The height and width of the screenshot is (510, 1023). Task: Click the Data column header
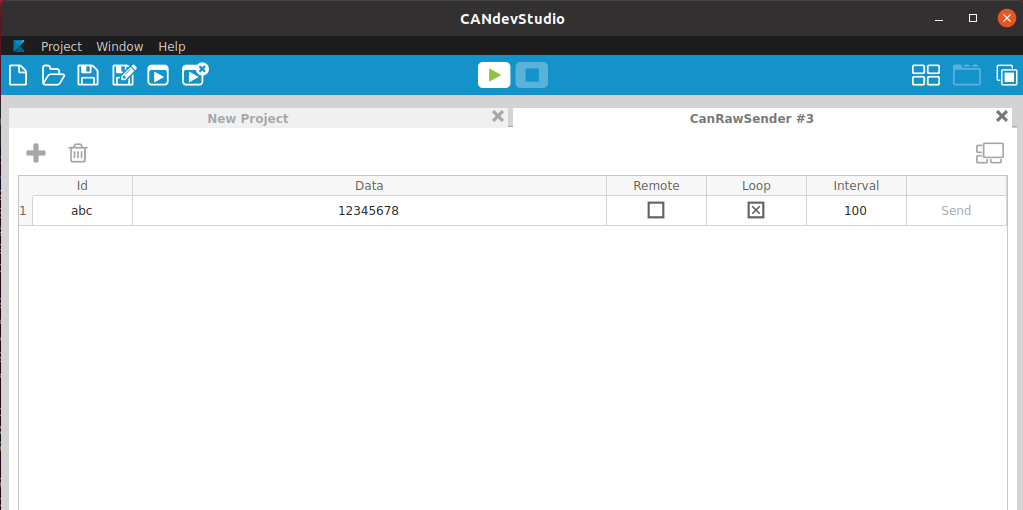(369, 185)
